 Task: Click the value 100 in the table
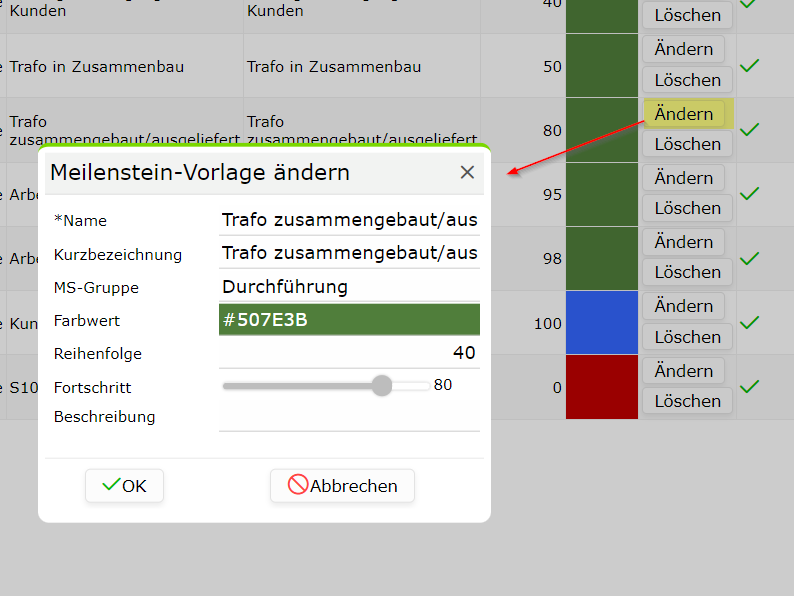(548, 324)
